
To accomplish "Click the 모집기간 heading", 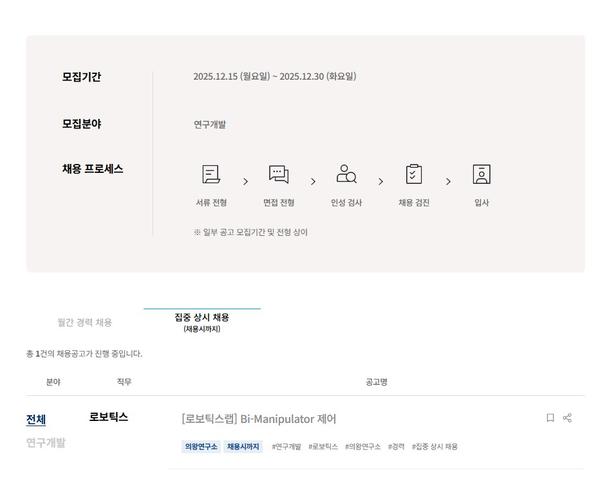I will [82, 77].
